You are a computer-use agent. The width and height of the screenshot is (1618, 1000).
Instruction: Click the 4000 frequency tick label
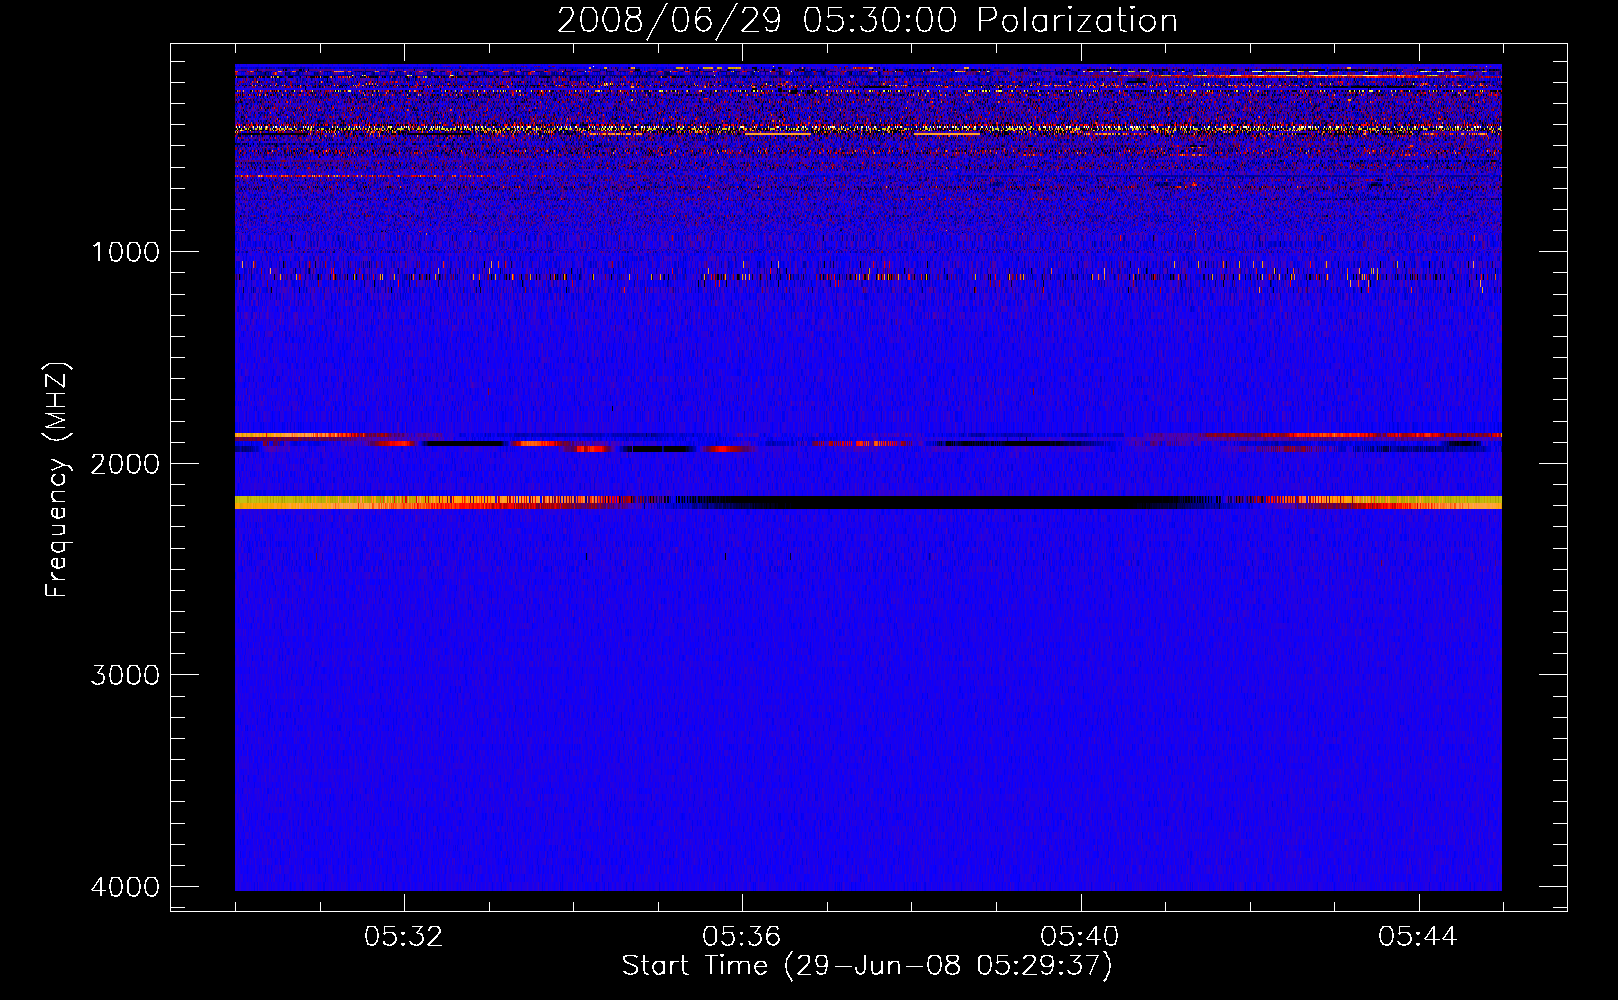point(125,887)
